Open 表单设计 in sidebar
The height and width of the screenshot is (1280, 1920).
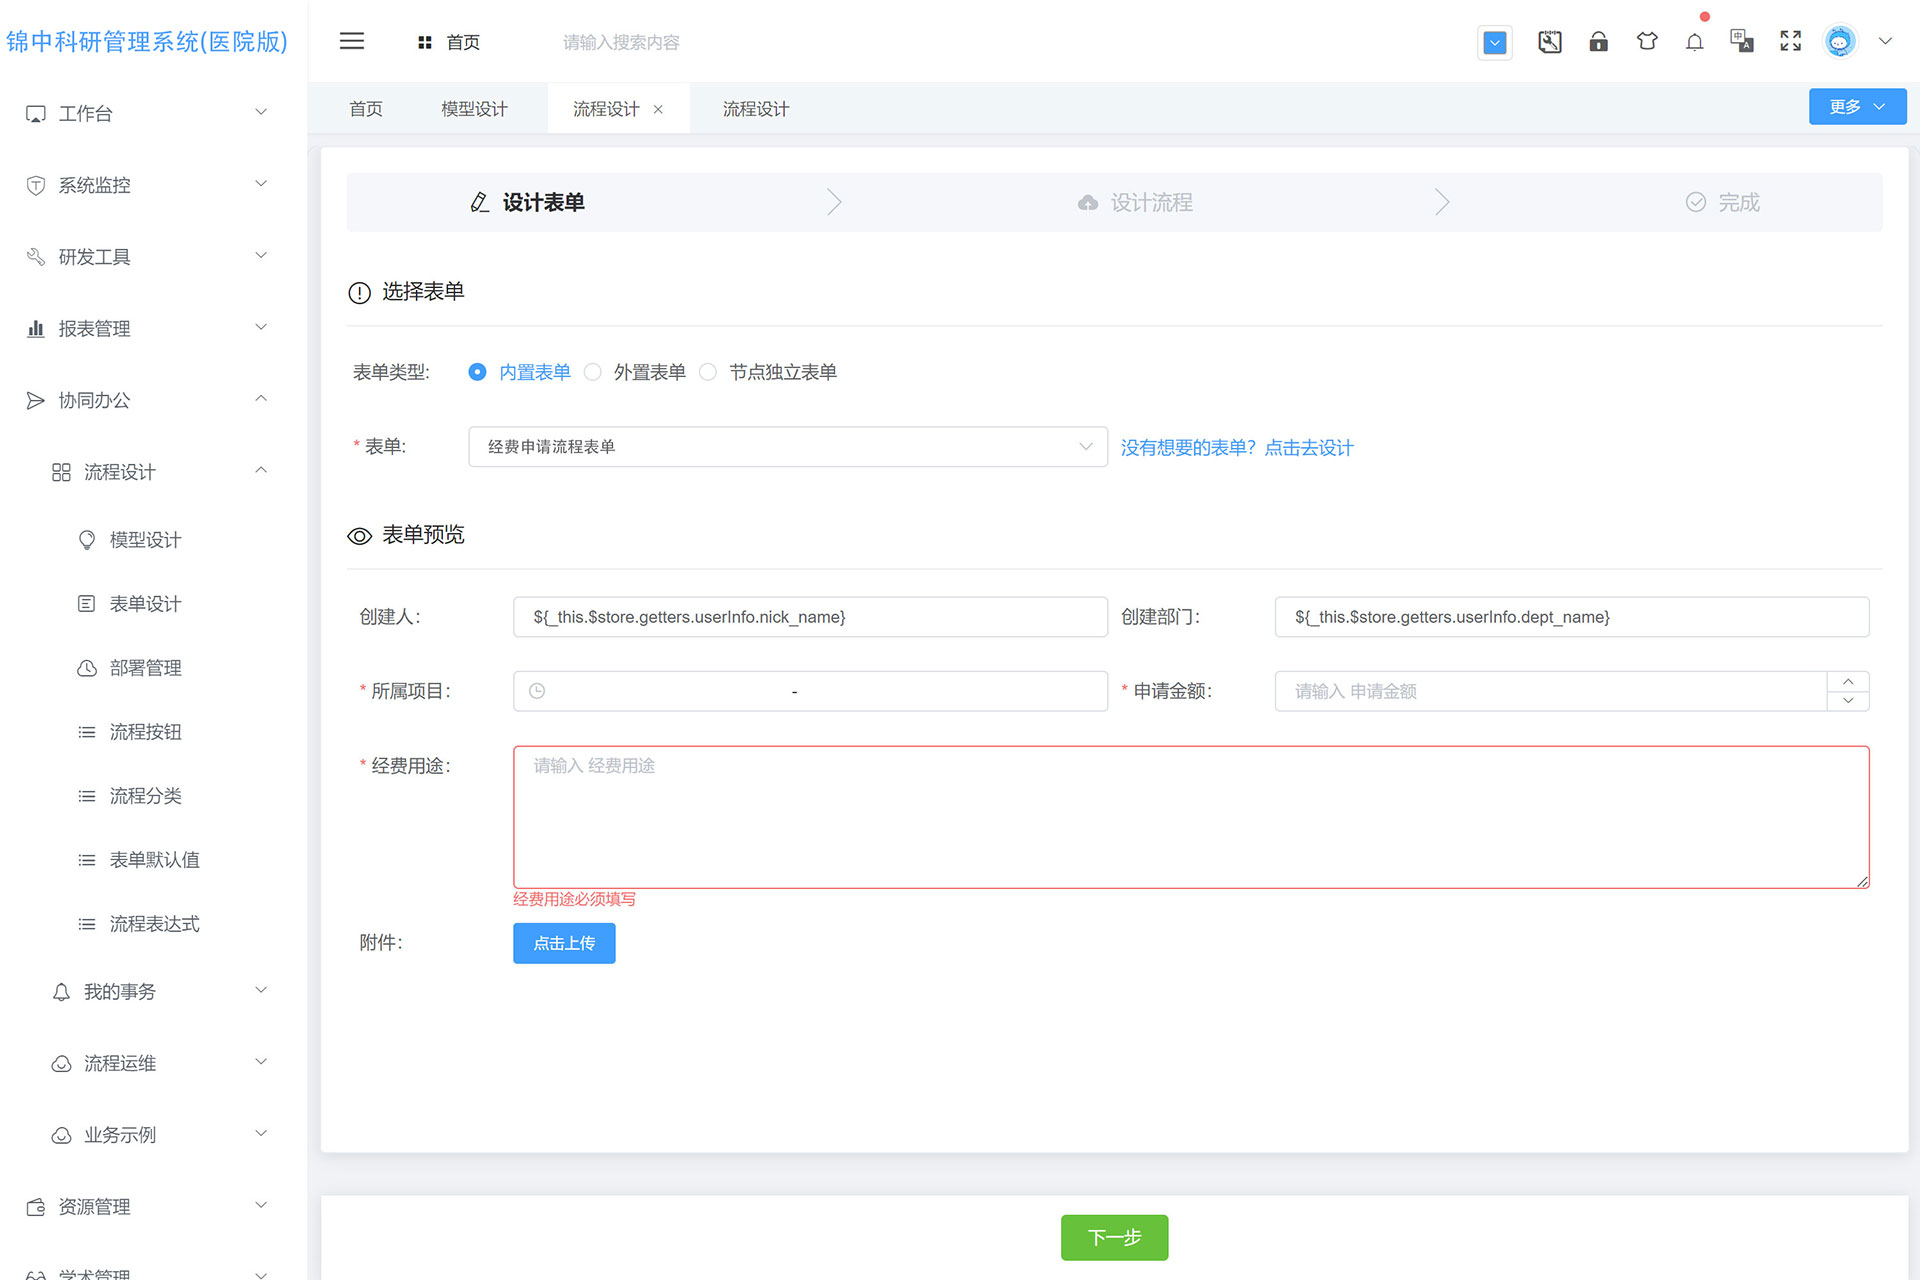coord(145,604)
